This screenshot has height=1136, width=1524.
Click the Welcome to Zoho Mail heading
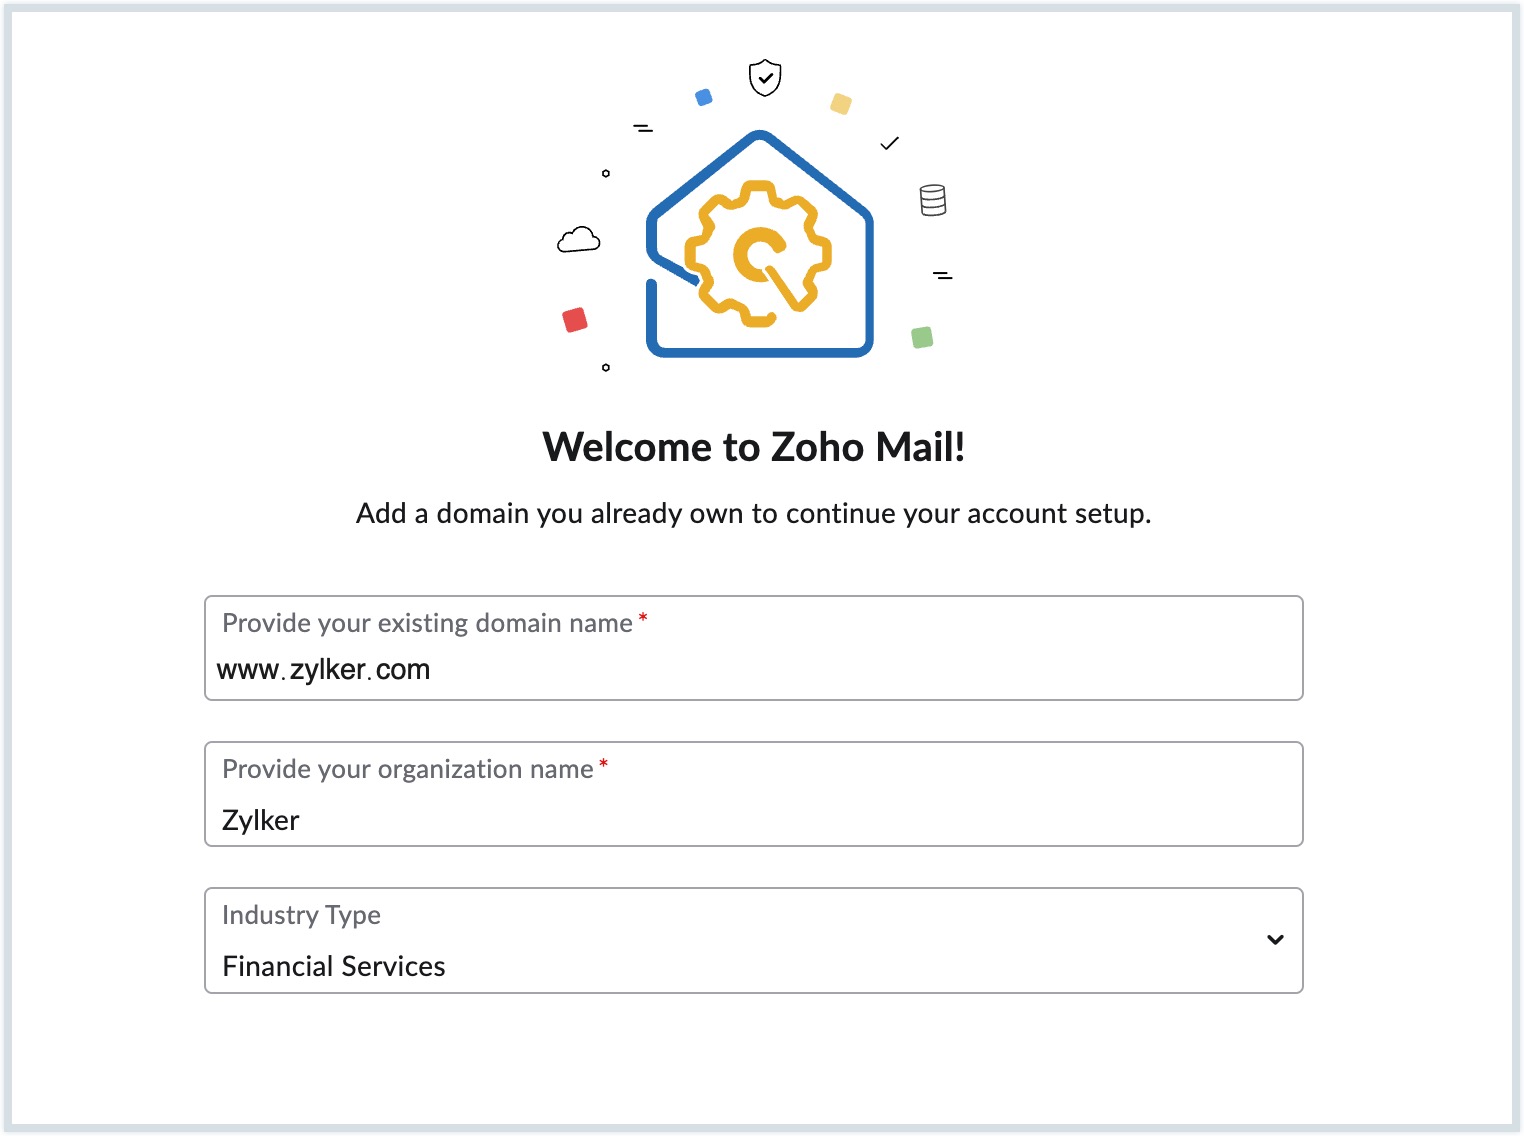point(754,447)
